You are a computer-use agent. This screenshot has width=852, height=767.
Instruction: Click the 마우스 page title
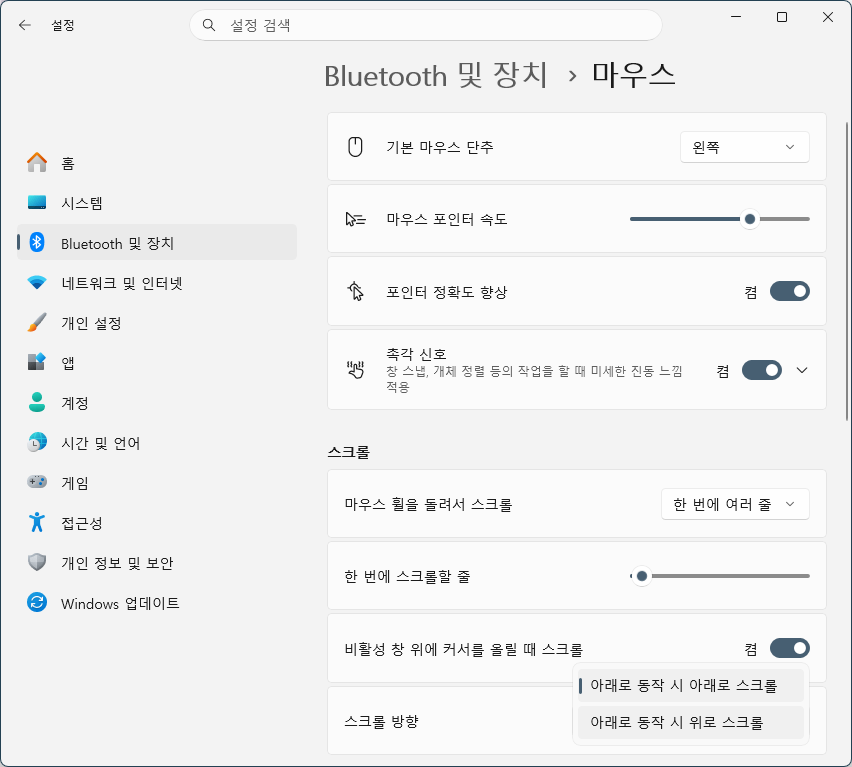point(633,75)
